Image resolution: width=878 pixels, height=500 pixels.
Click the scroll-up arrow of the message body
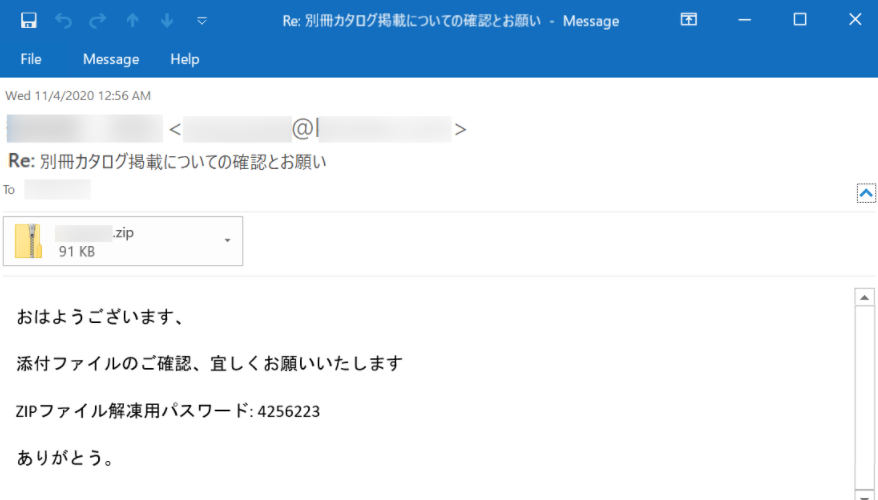(x=865, y=297)
